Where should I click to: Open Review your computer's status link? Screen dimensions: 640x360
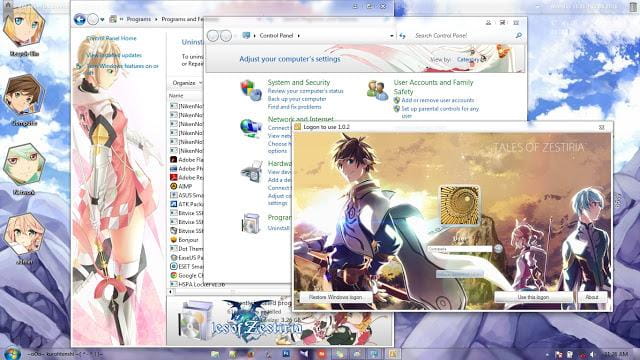306,91
